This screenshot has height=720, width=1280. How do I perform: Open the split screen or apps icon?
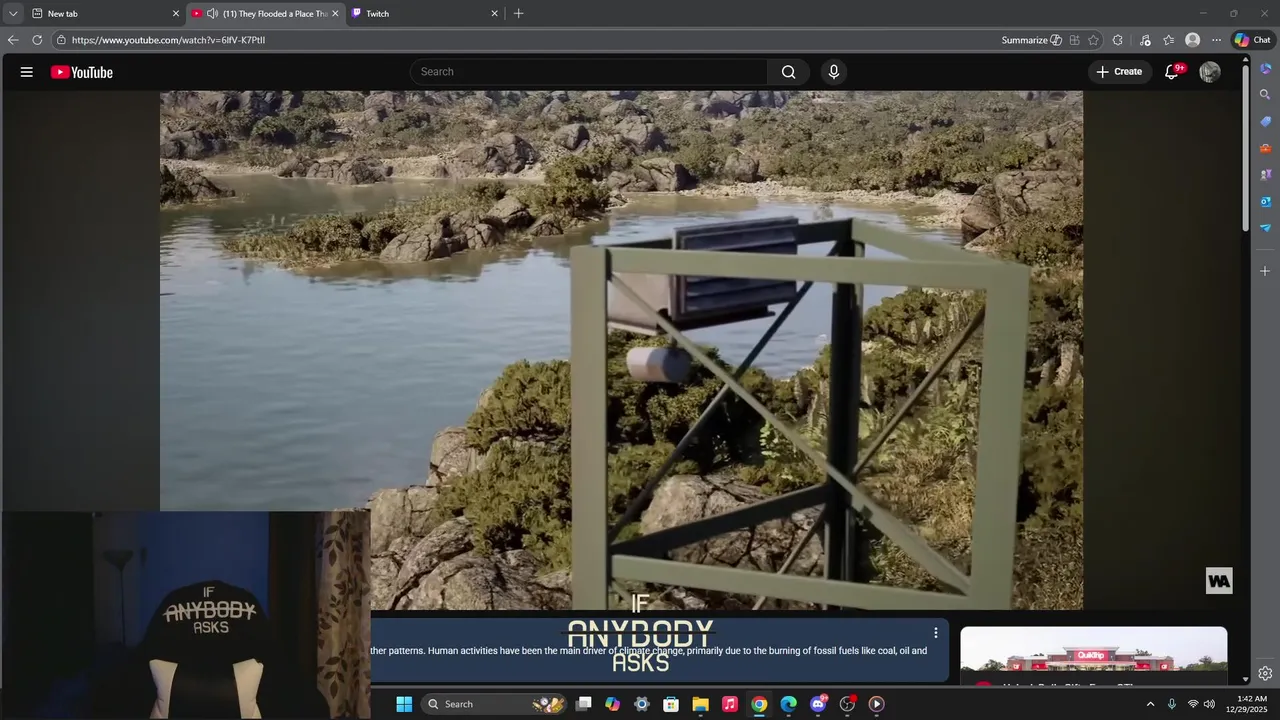coord(1074,40)
